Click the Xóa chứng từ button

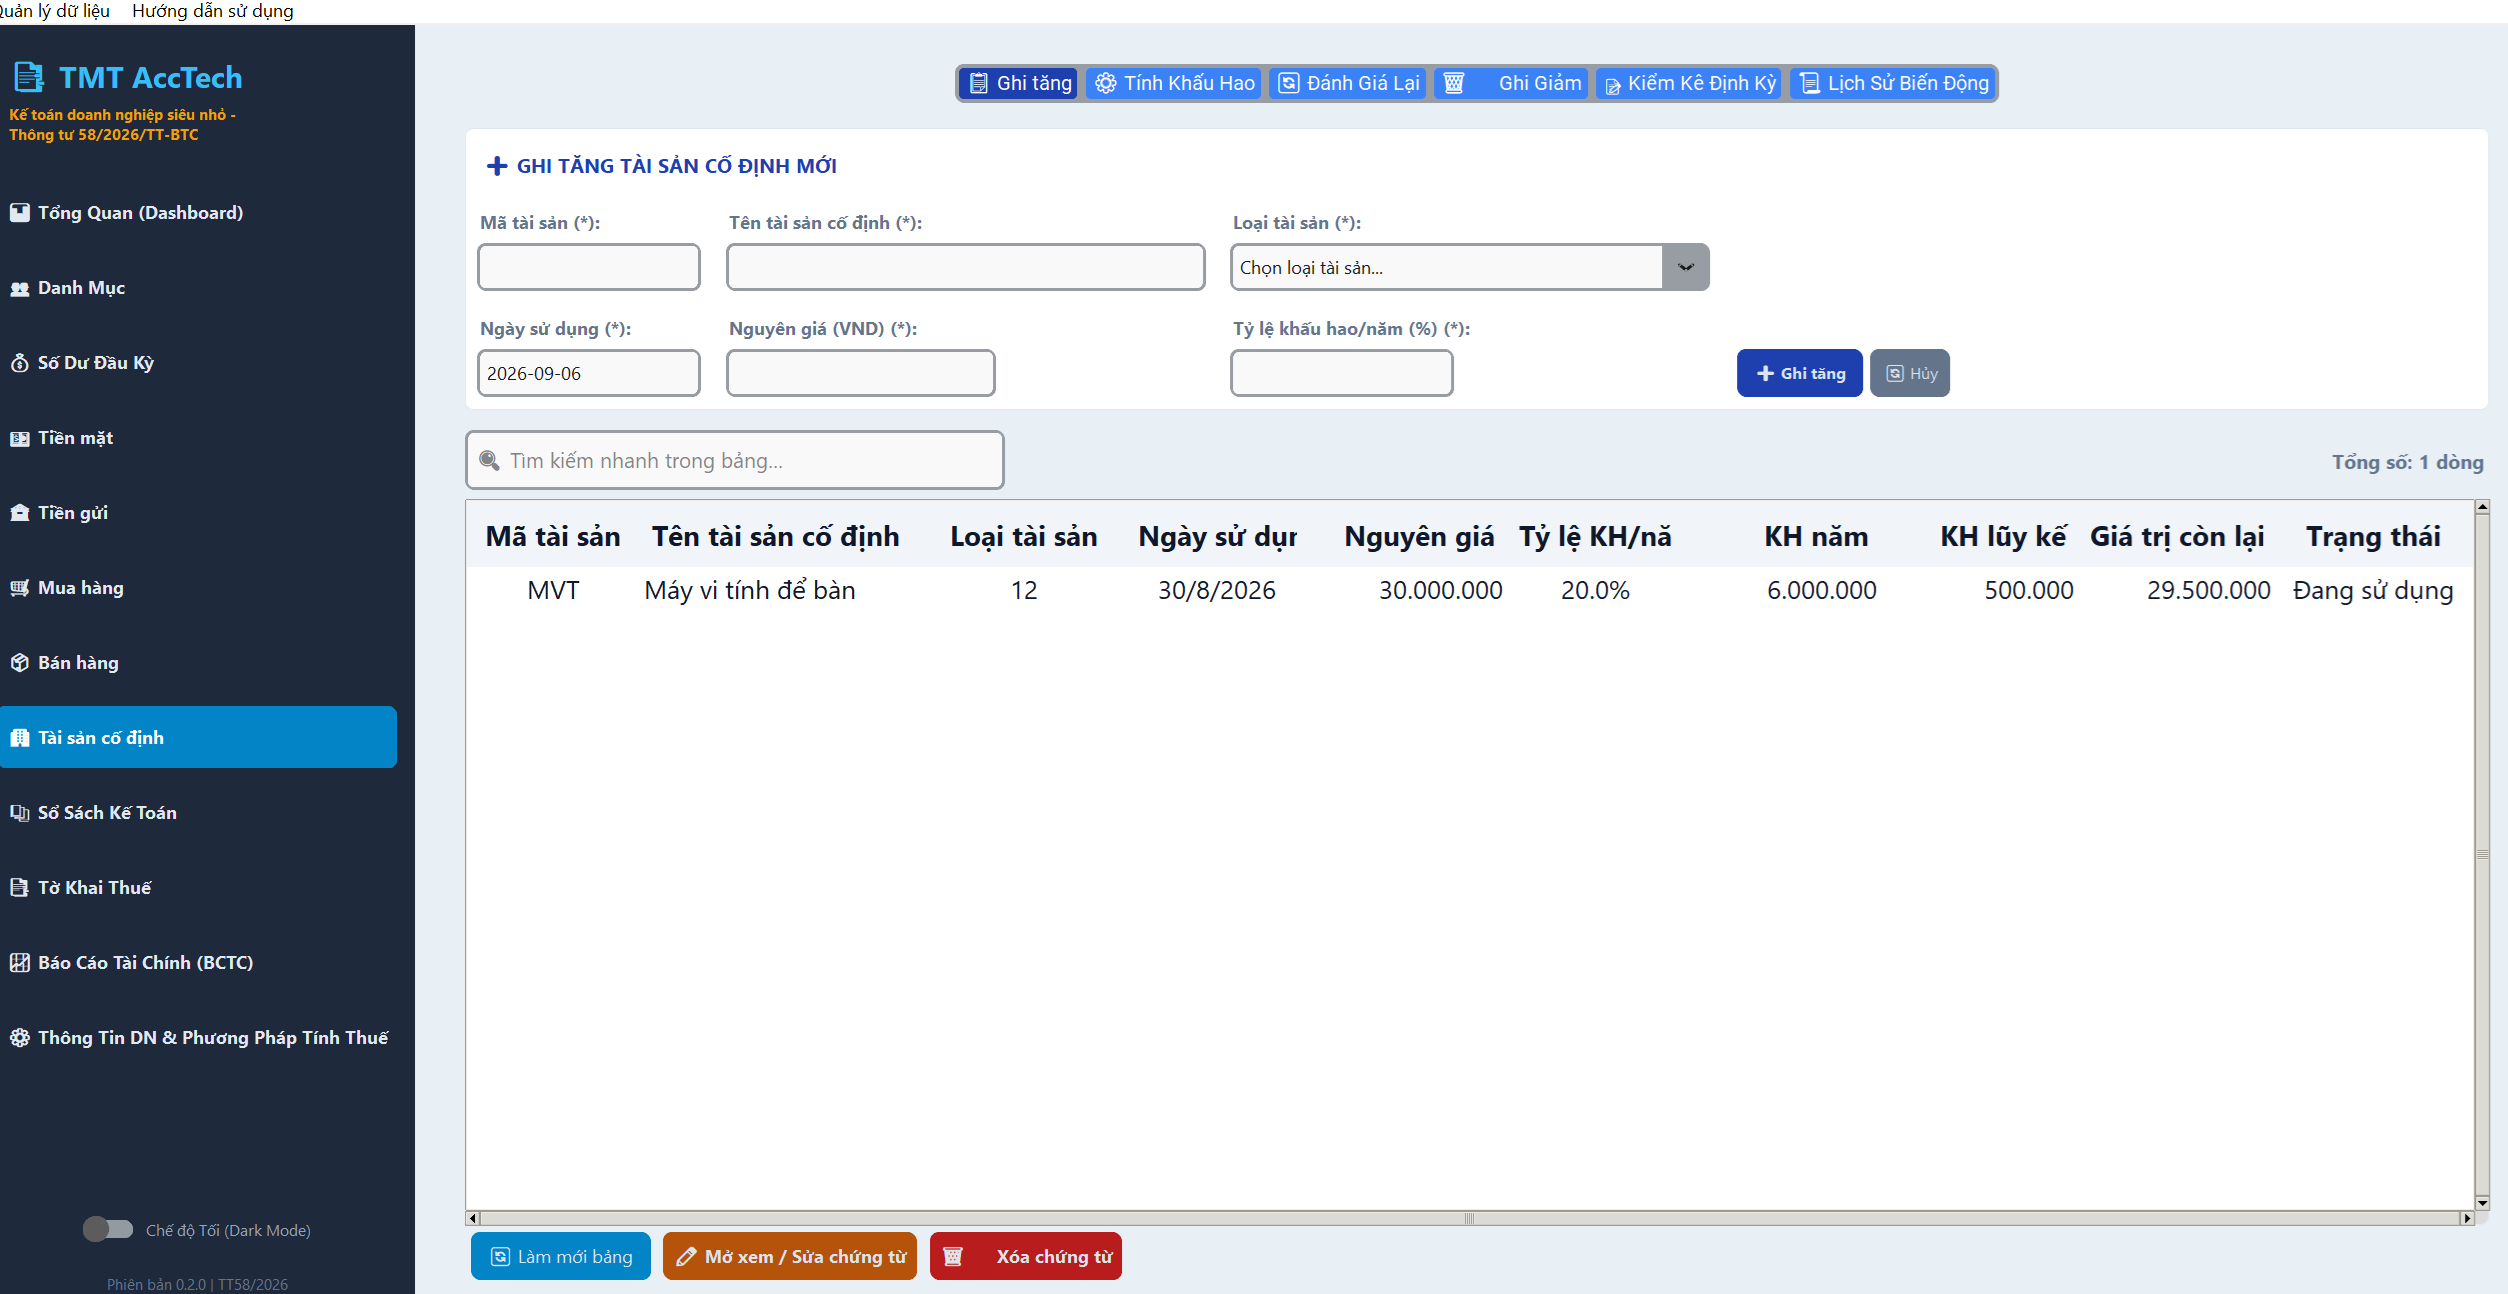pyautogui.click(x=1026, y=1256)
